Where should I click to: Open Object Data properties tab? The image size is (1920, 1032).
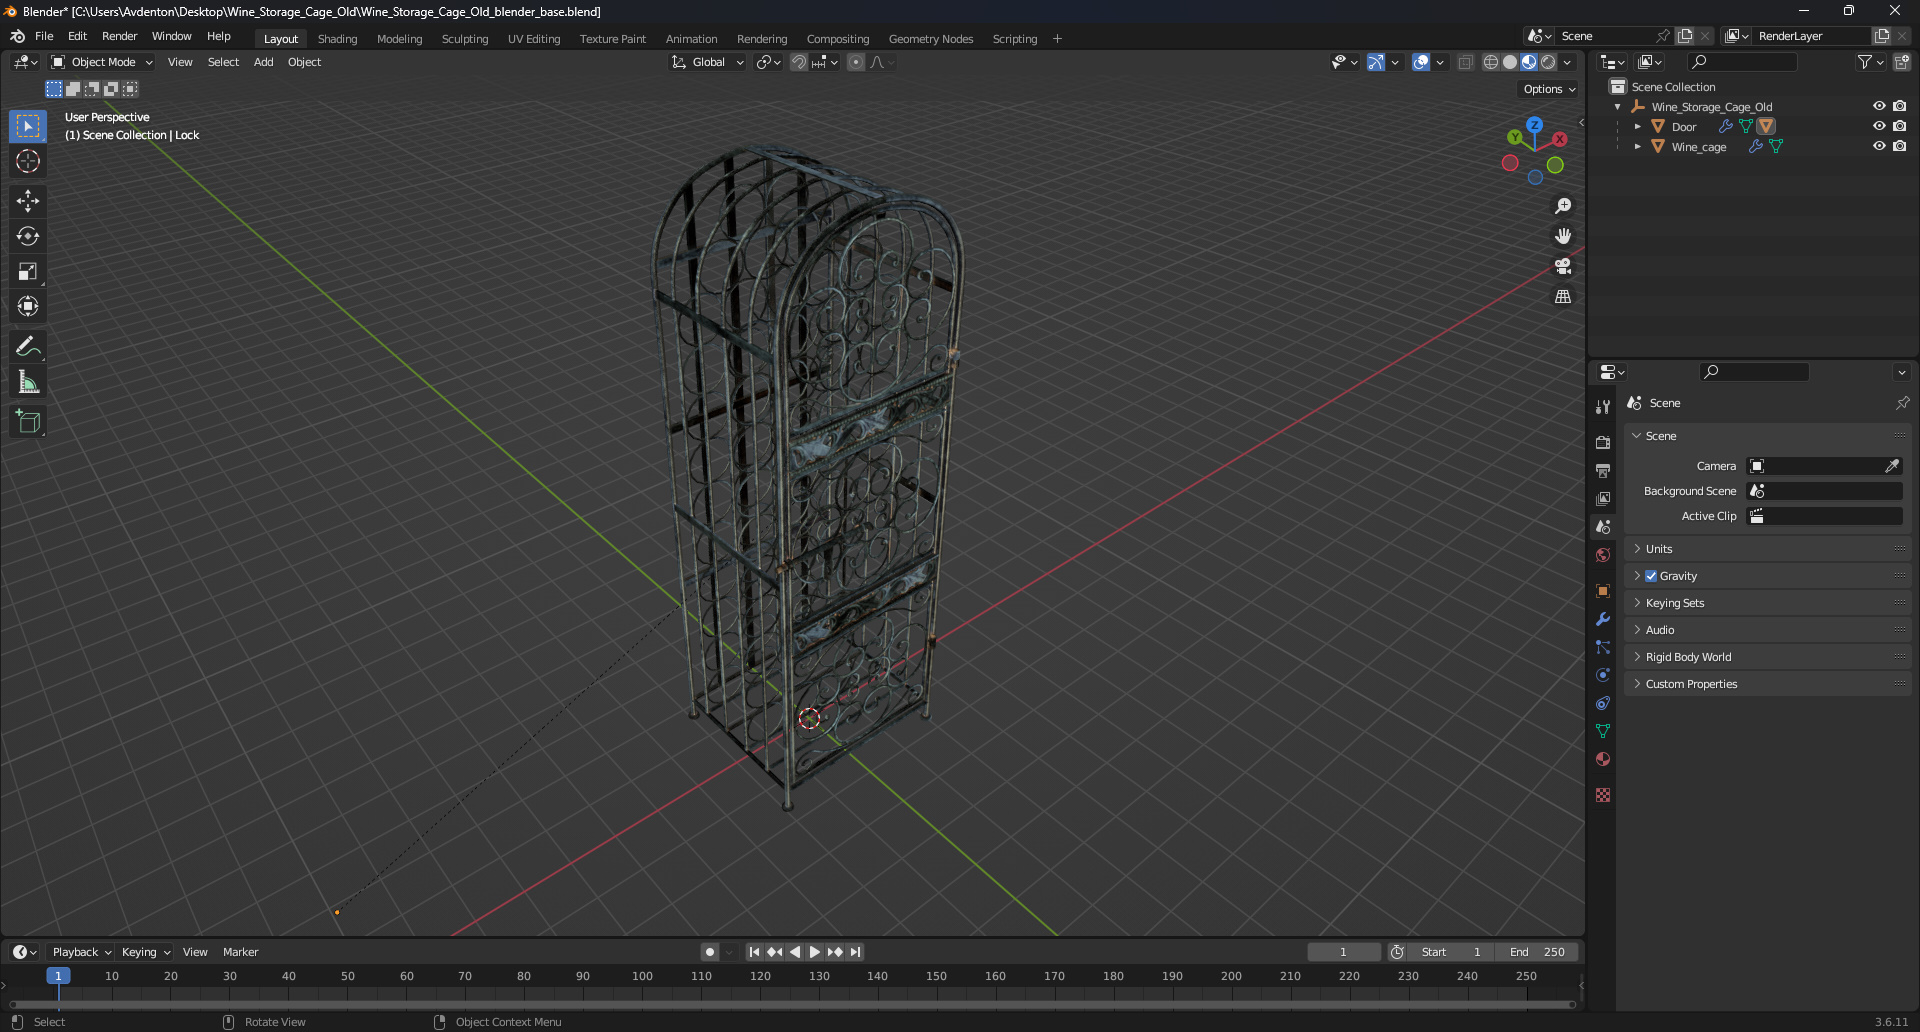click(1603, 731)
